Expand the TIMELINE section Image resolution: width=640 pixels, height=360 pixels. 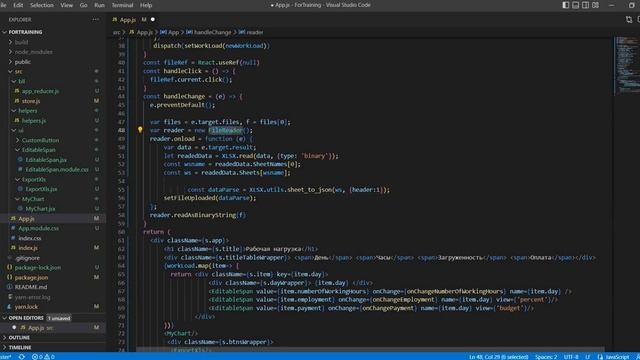coord(4,347)
